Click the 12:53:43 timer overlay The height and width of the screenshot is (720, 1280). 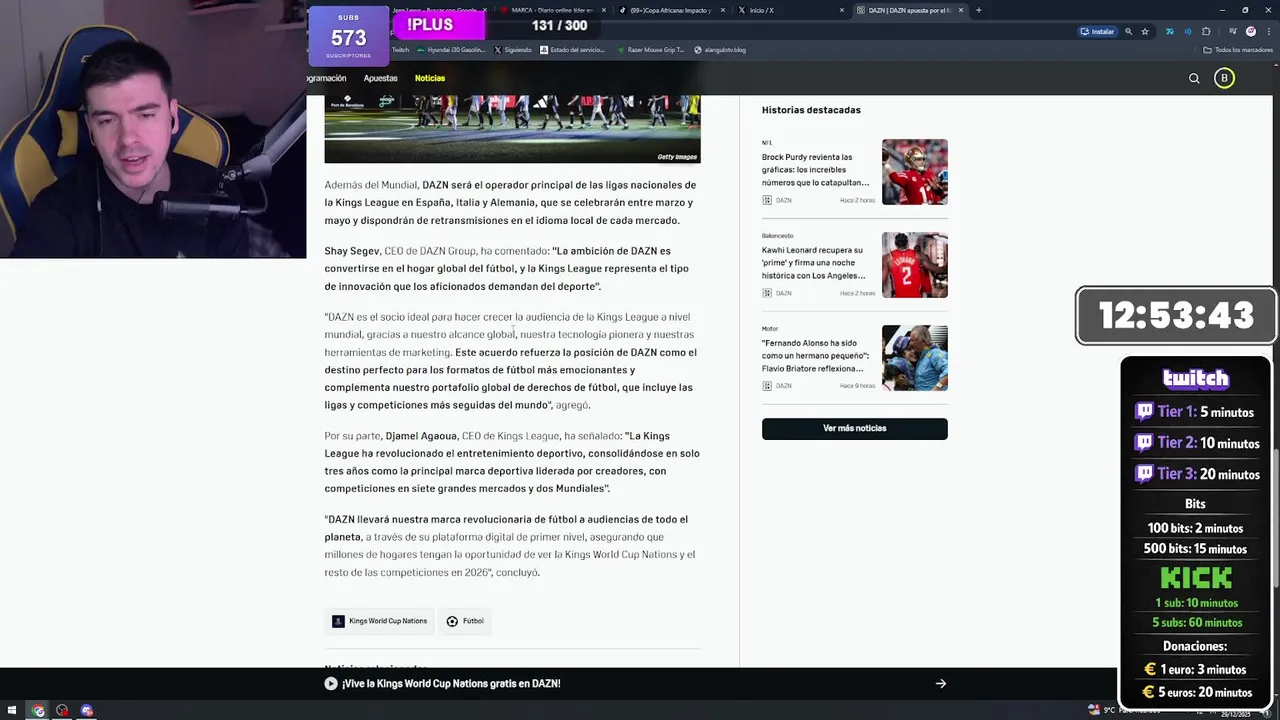tap(1176, 316)
